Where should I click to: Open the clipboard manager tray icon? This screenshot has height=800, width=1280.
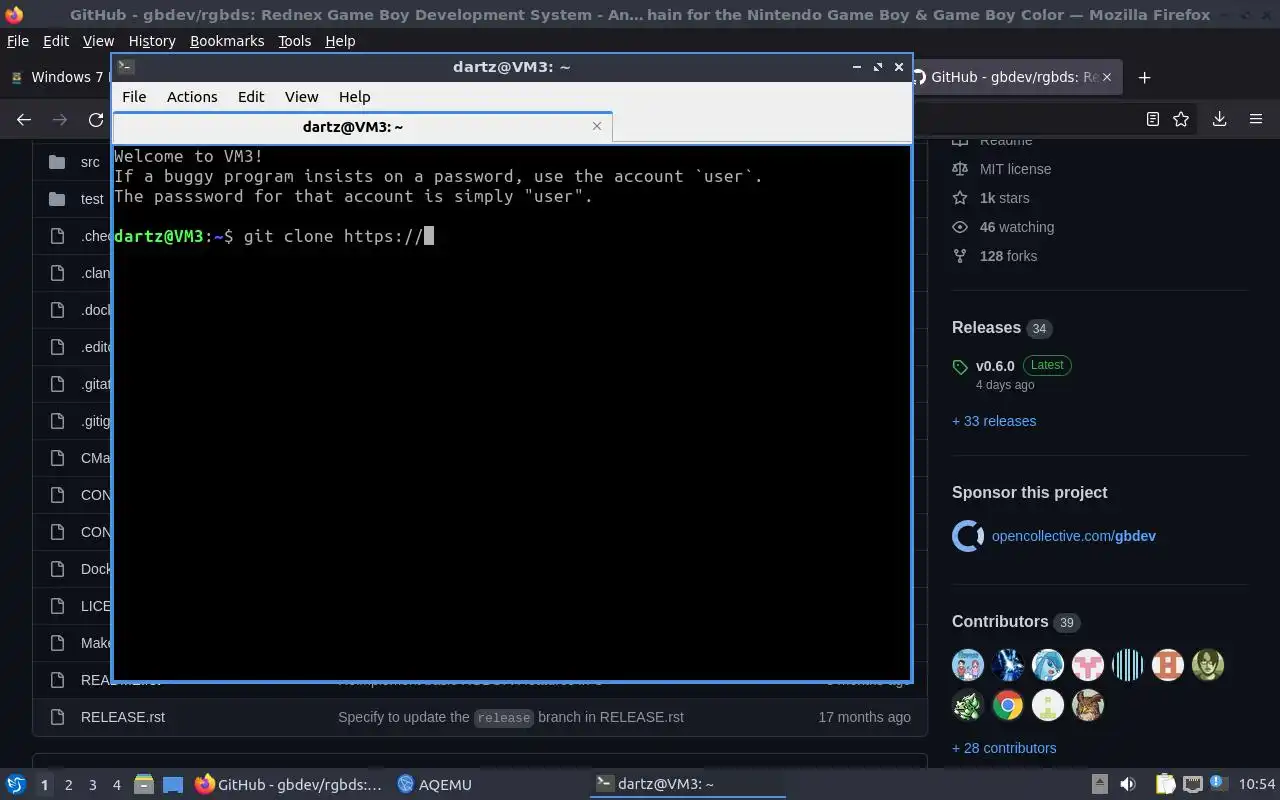[x=1165, y=784]
